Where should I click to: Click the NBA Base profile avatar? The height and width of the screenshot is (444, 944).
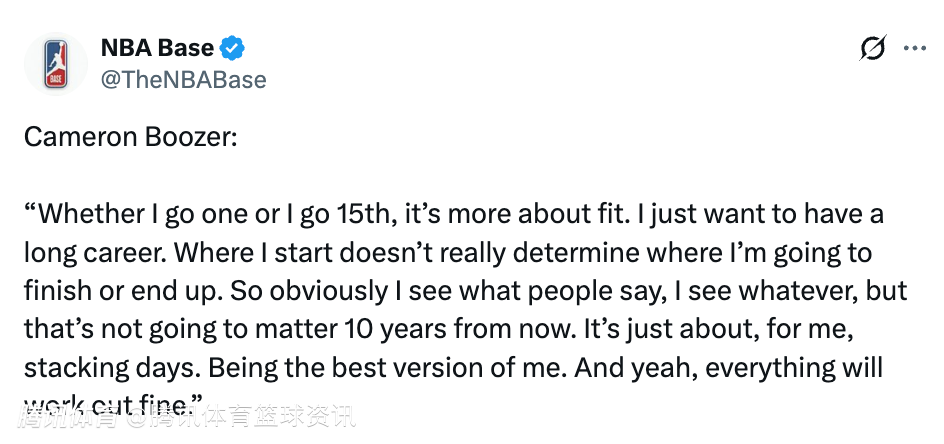(57, 63)
